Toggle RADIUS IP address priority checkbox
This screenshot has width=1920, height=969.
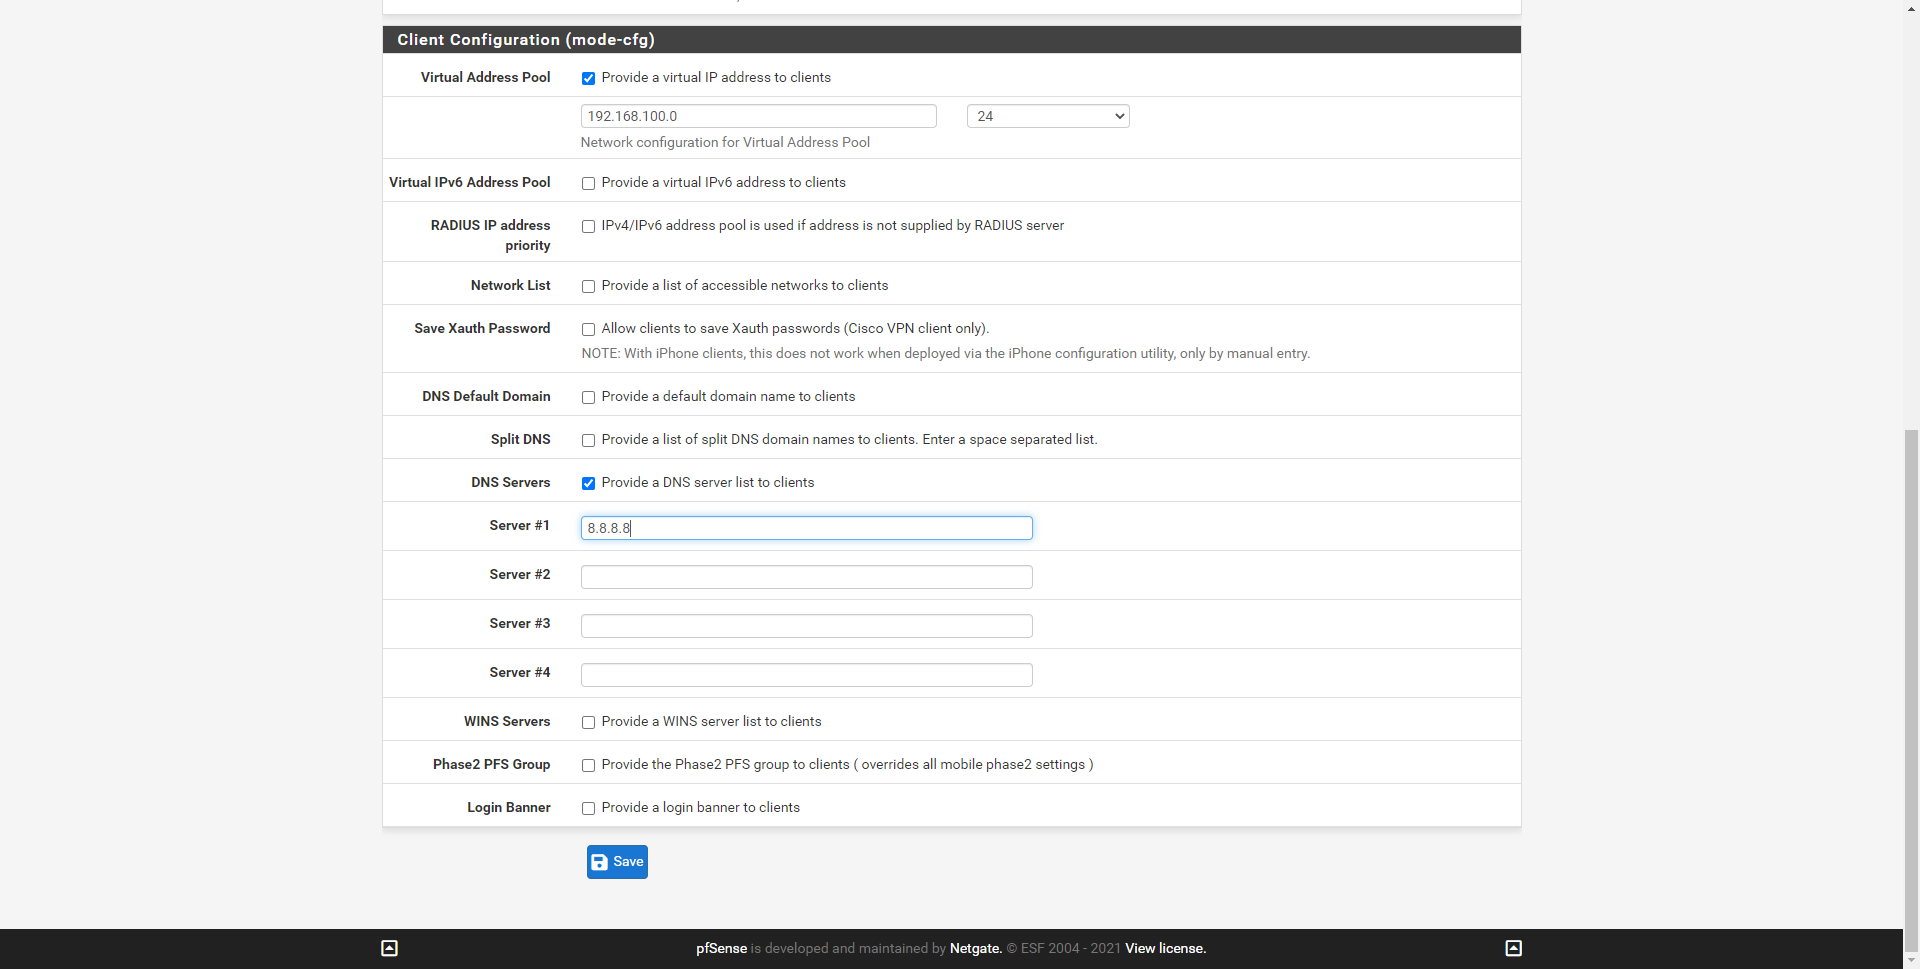pos(588,226)
